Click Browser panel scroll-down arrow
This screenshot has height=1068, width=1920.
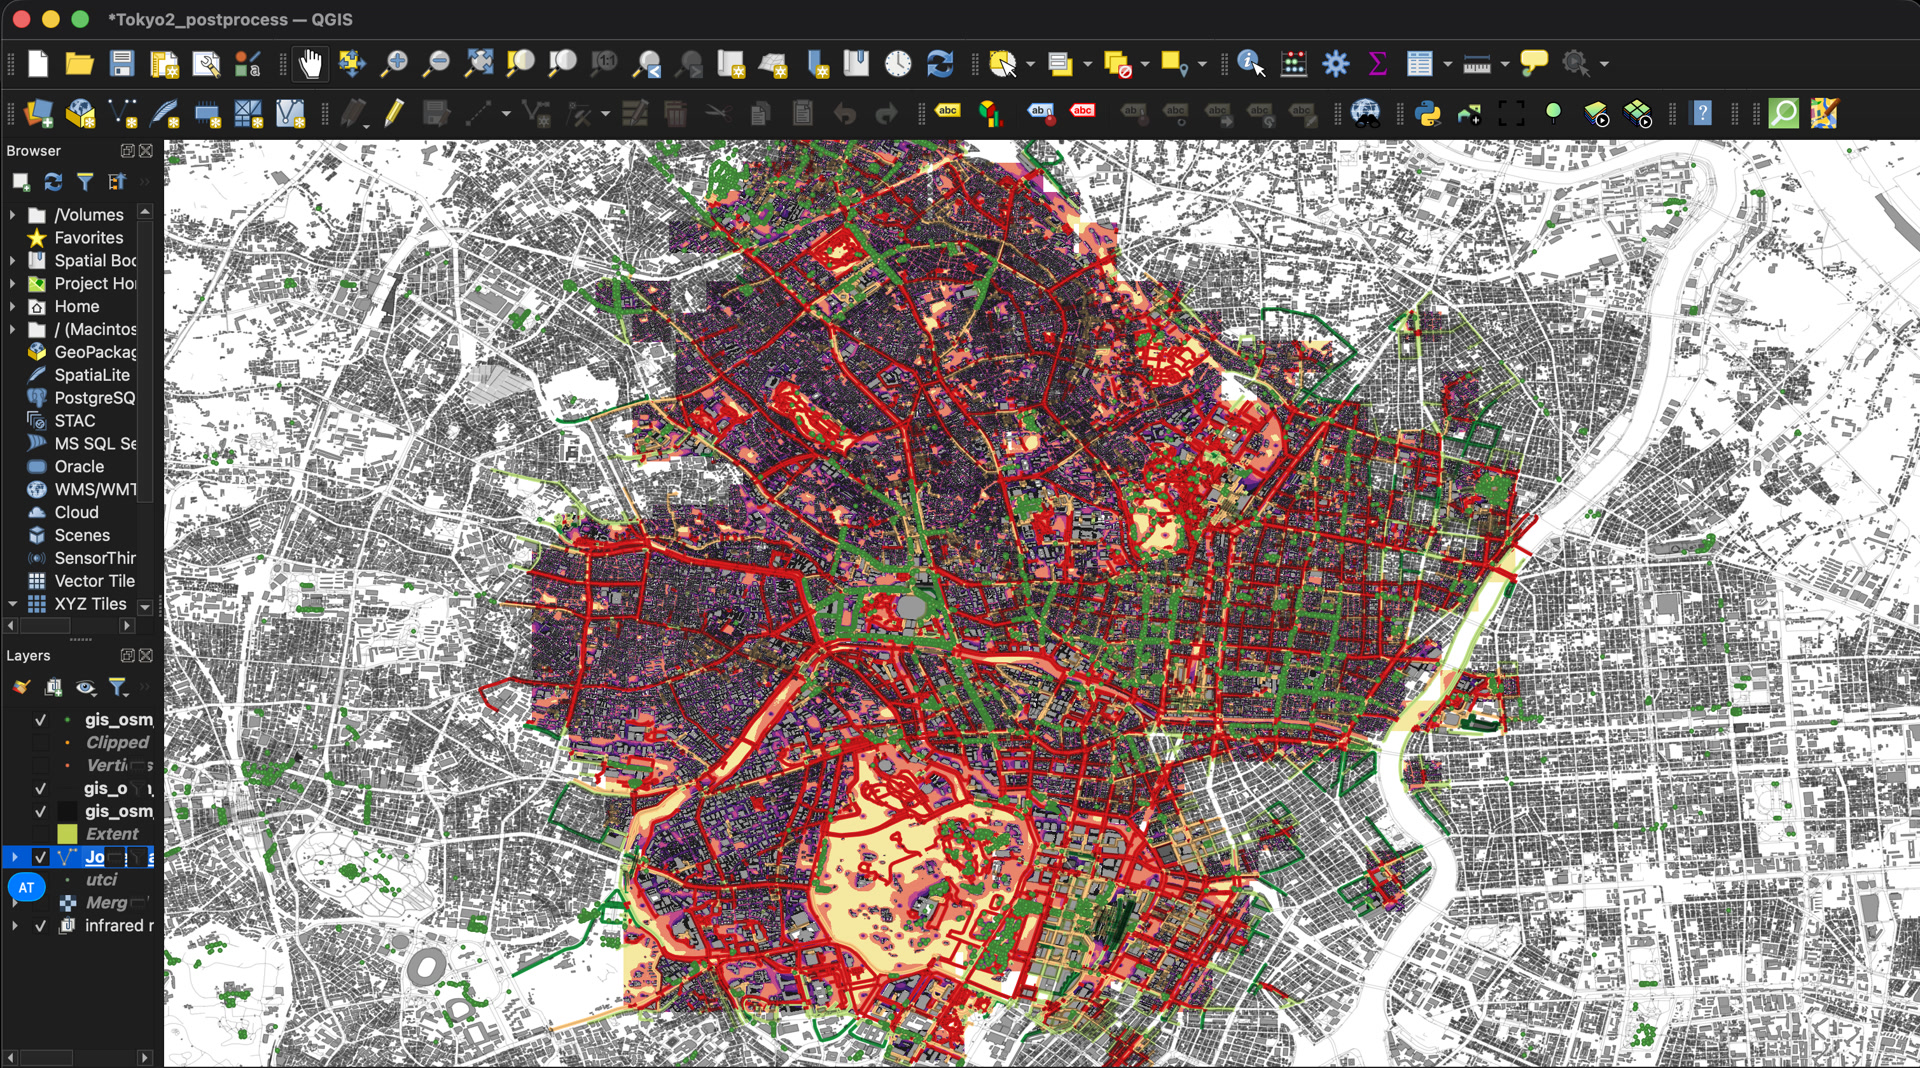click(145, 607)
